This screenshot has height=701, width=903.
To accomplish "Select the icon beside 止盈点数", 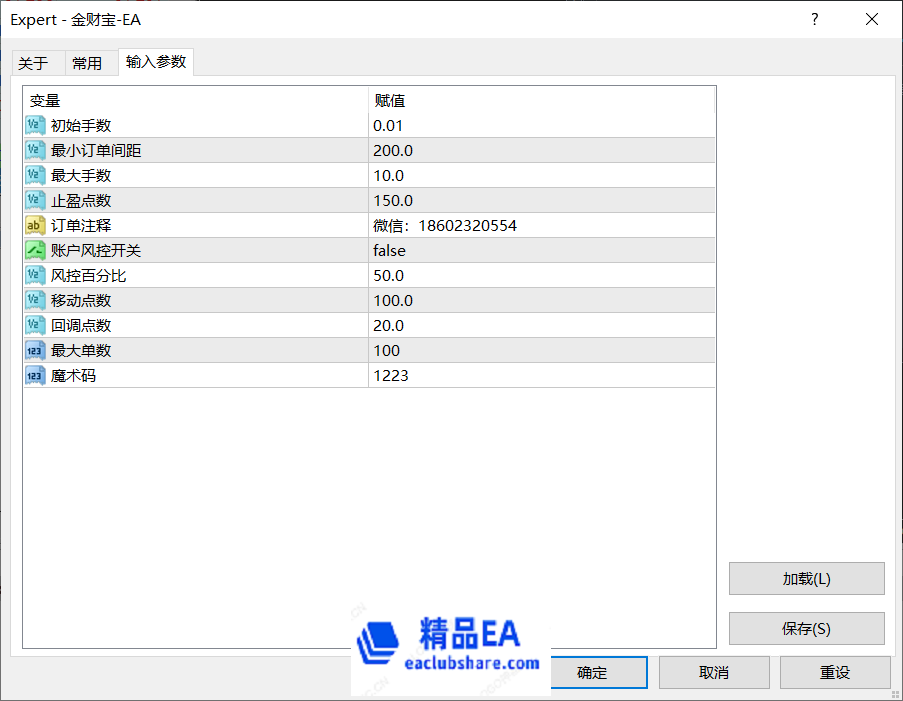I will tap(35, 200).
